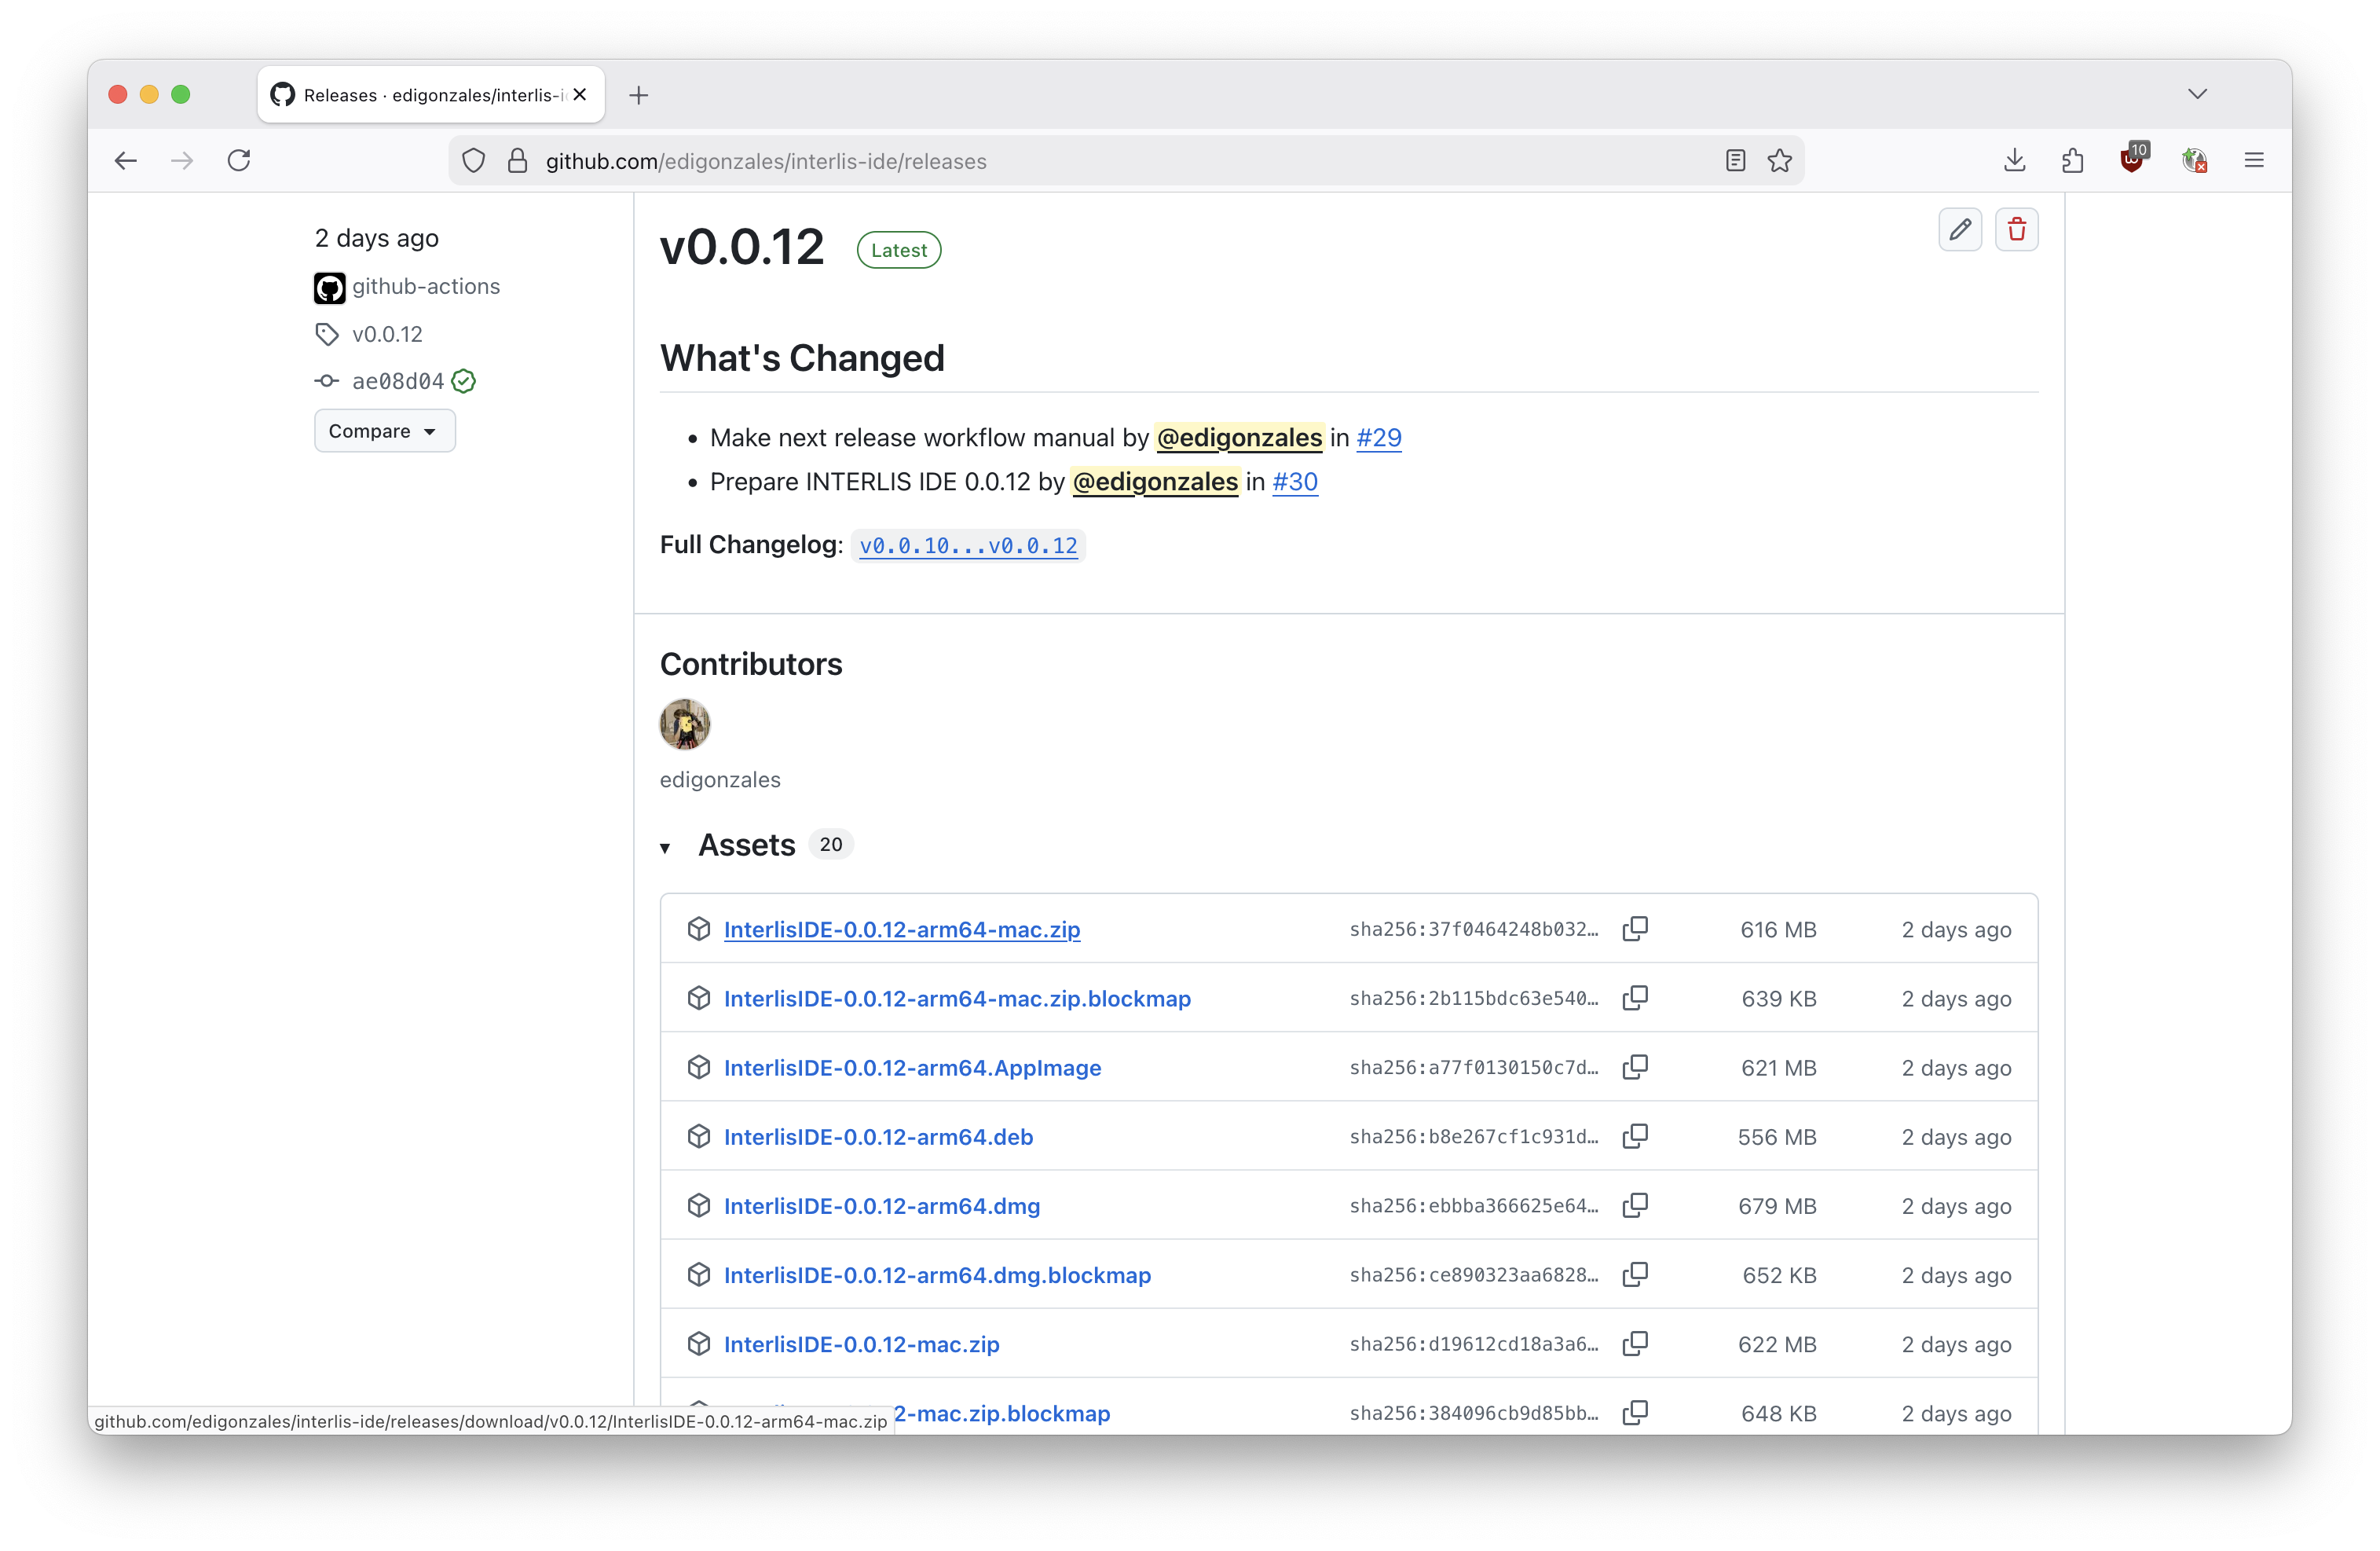This screenshot has width=2380, height=1551.
Task: Bookmark this page with the star icon
Action: [x=1779, y=161]
